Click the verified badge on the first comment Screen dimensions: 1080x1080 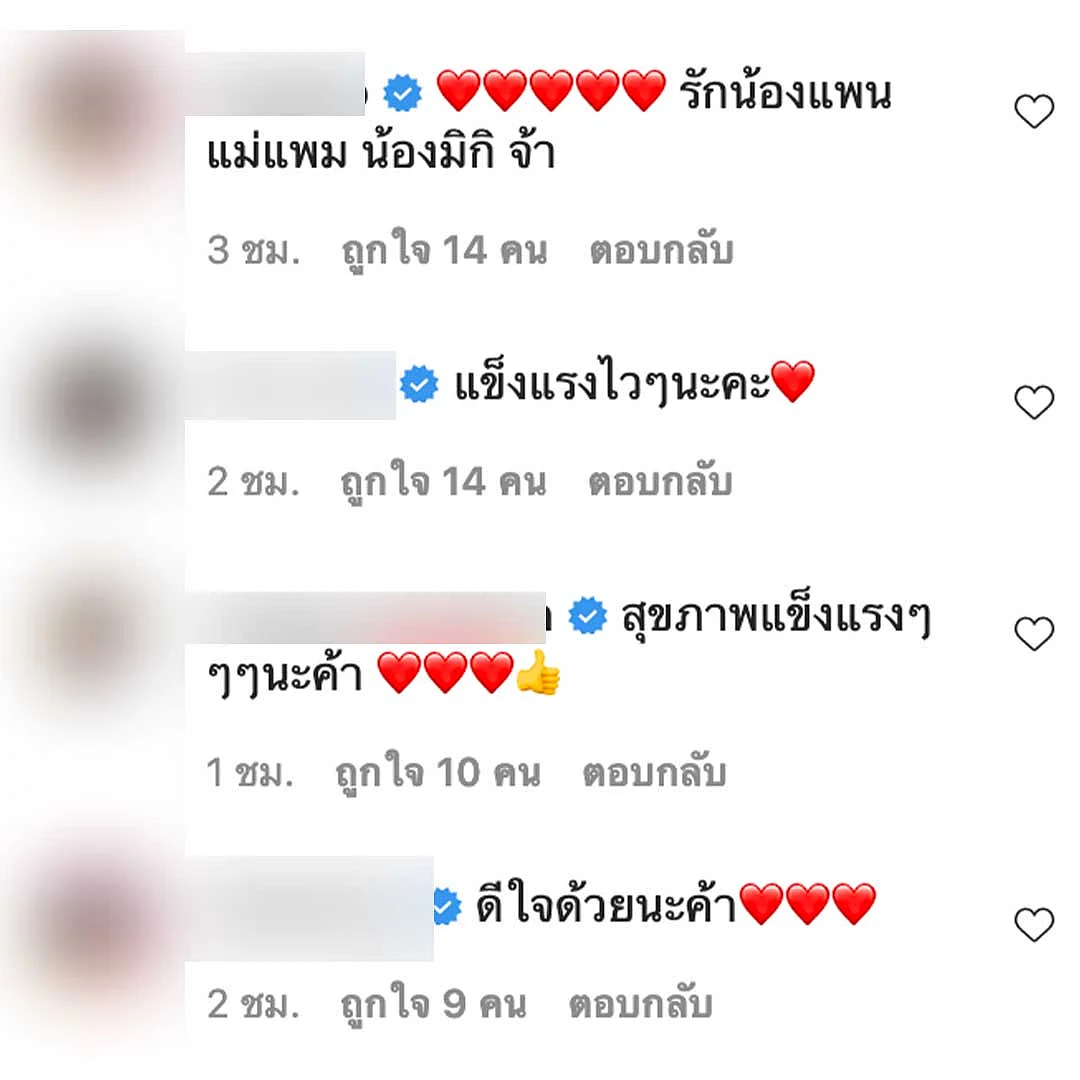[402, 93]
